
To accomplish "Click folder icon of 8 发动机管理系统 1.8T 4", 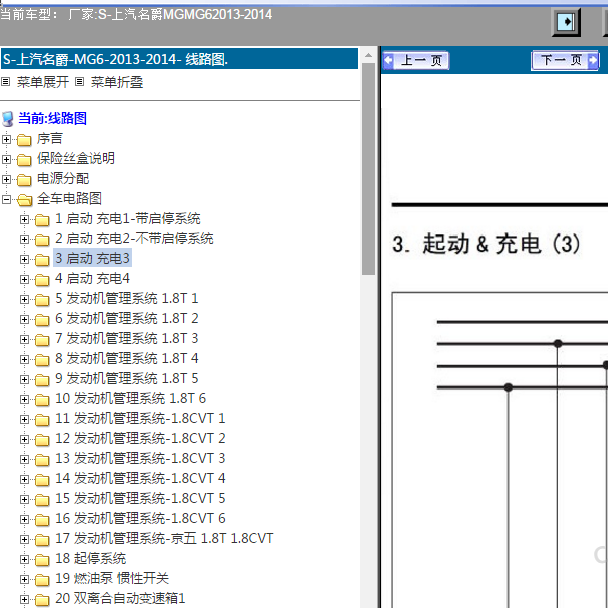I will click(42, 359).
